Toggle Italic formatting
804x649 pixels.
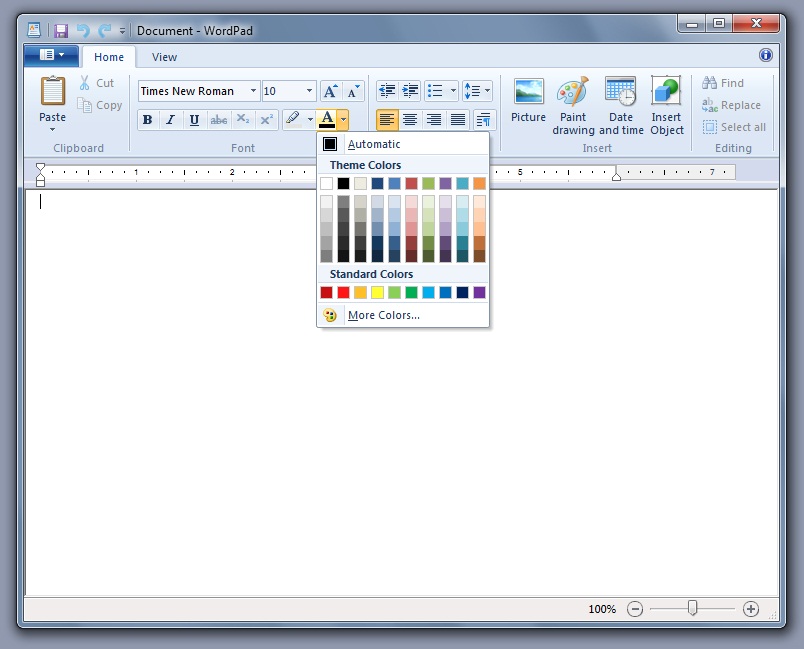pos(170,120)
